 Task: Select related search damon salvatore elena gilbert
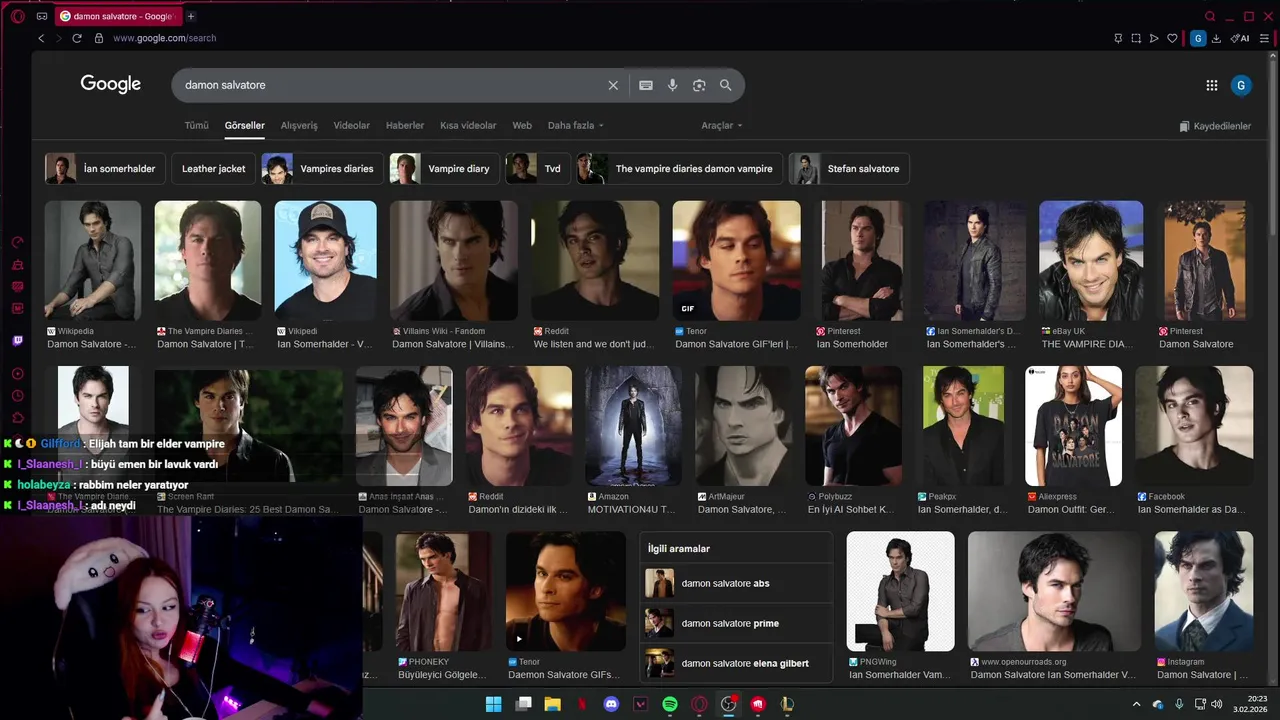point(736,663)
